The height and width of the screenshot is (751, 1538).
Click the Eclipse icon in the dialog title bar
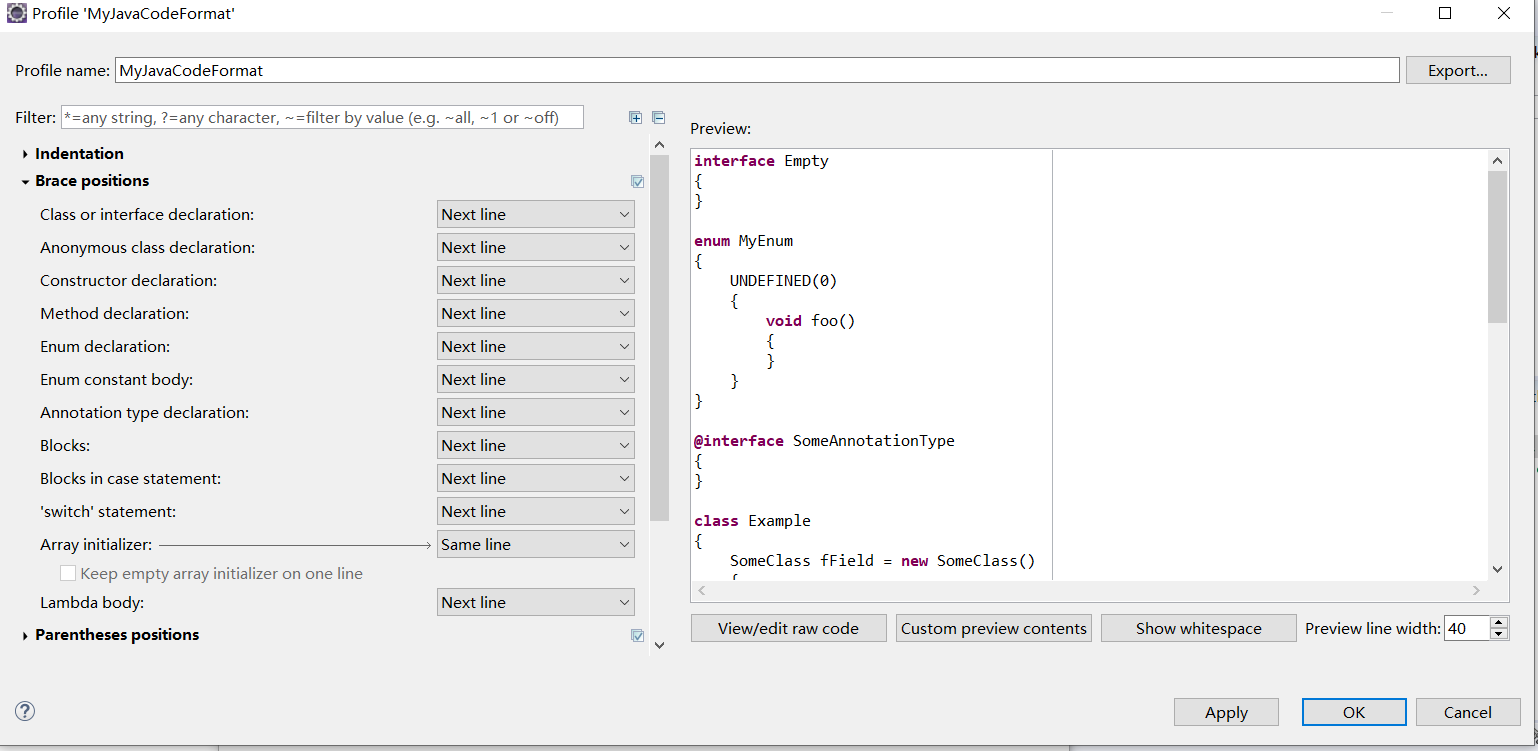[16, 14]
